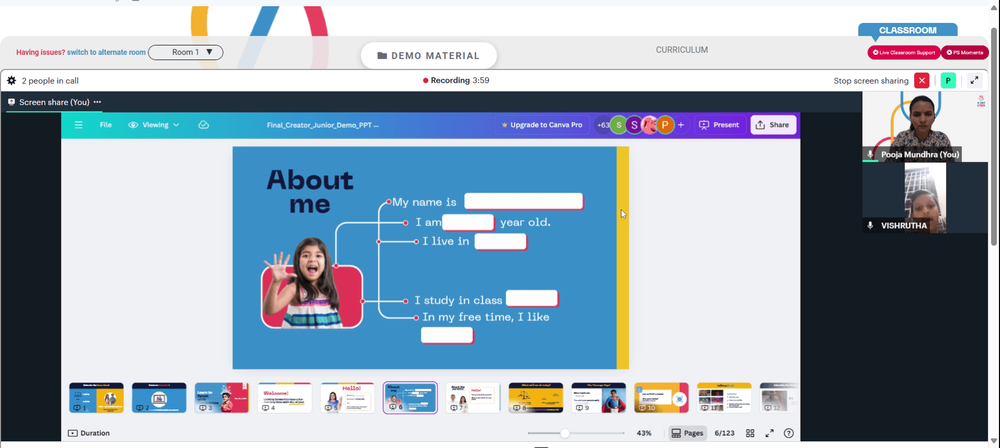This screenshot has height=448, width=1000.
Task: Stop screen sharing with the red X
Action: pyautogui.click(x=922, y=80)
